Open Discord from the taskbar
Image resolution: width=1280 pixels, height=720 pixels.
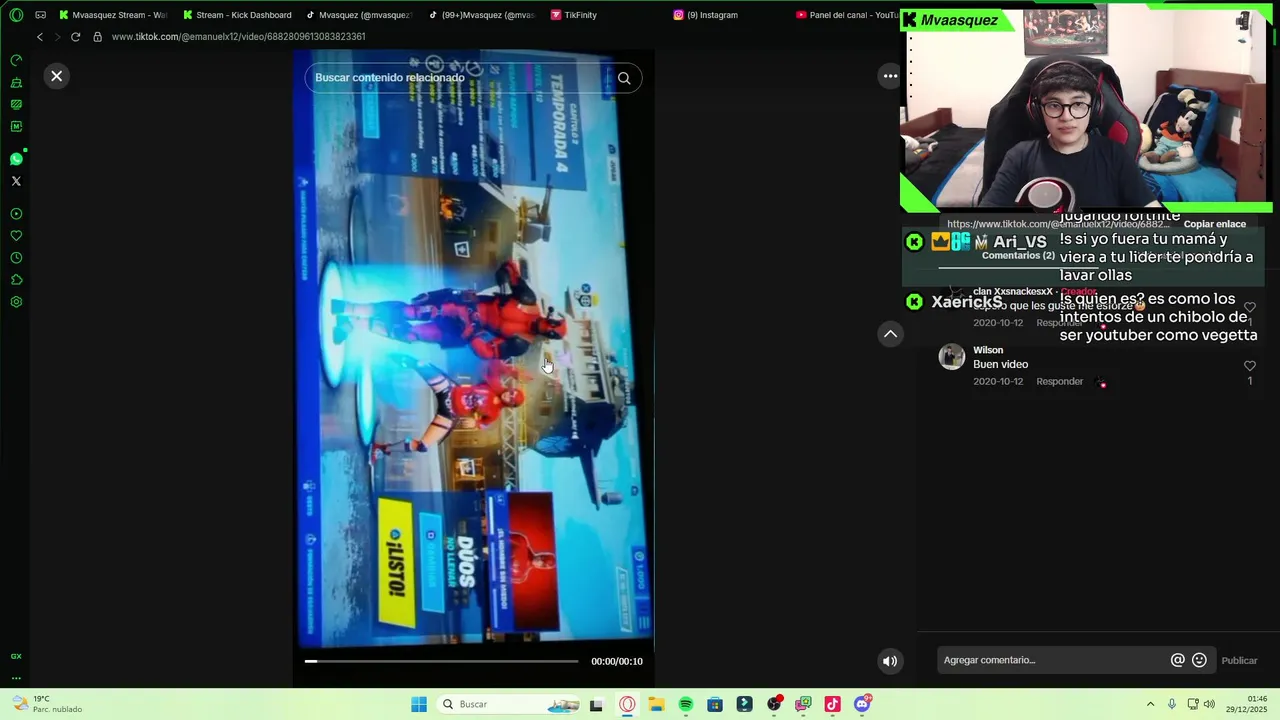[862, 704]
